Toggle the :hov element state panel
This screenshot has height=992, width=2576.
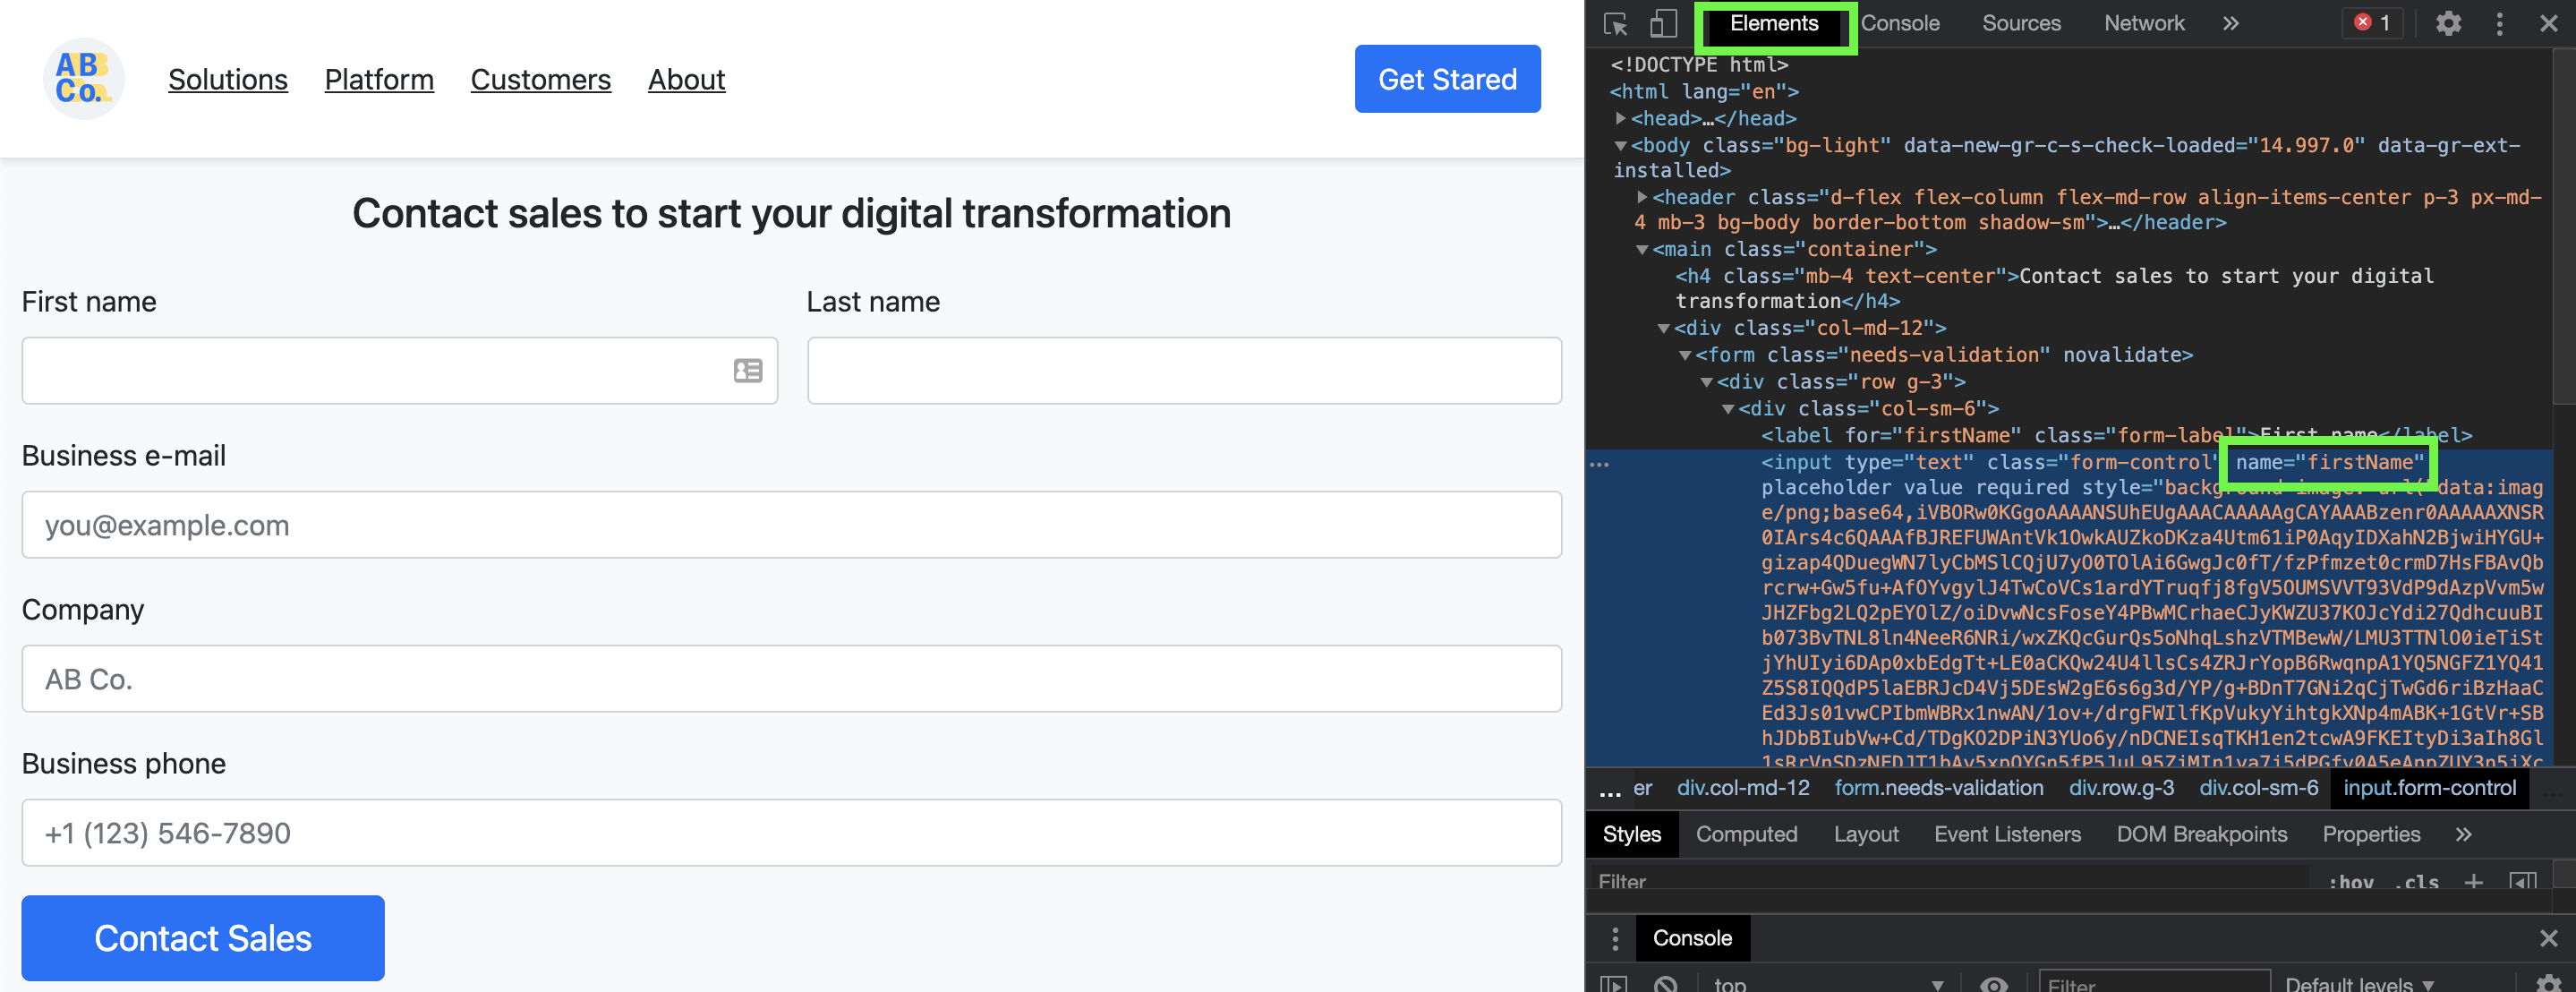pyautogui.click(x=2350, y=882)
